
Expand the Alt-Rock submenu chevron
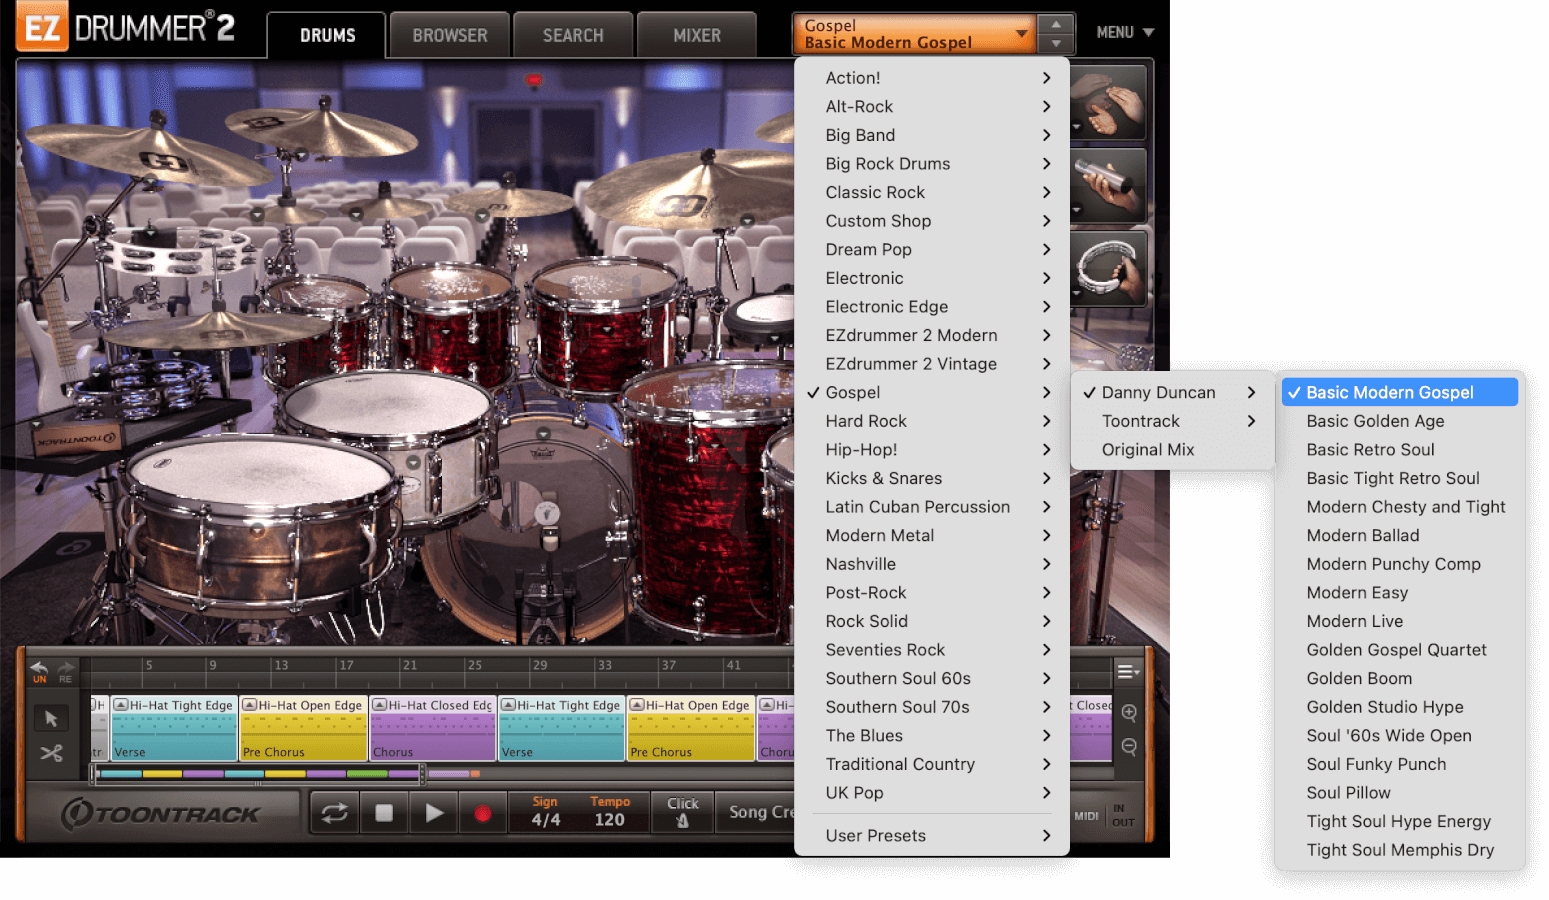point(1047,107)
